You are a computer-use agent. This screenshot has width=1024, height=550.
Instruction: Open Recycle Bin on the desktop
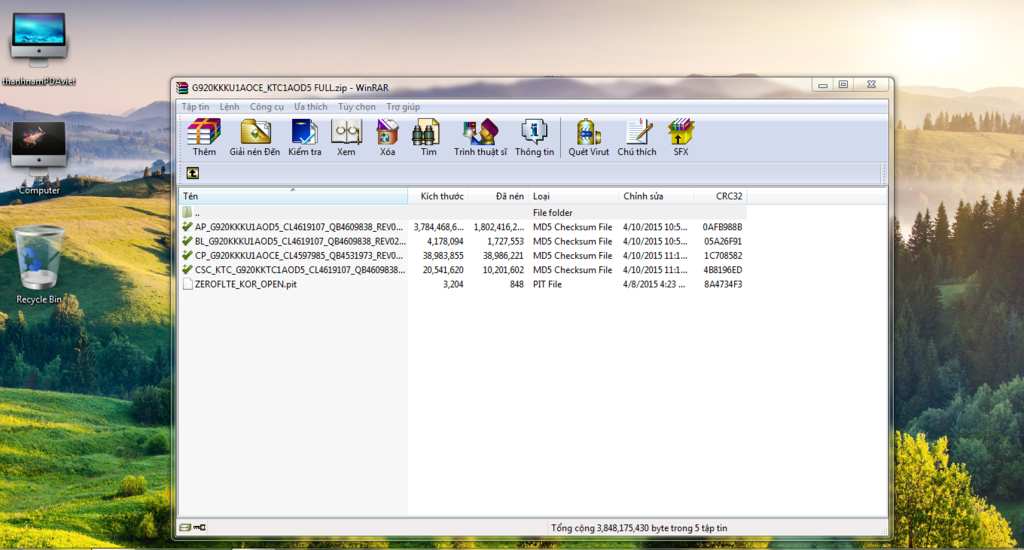coord(39,266)
